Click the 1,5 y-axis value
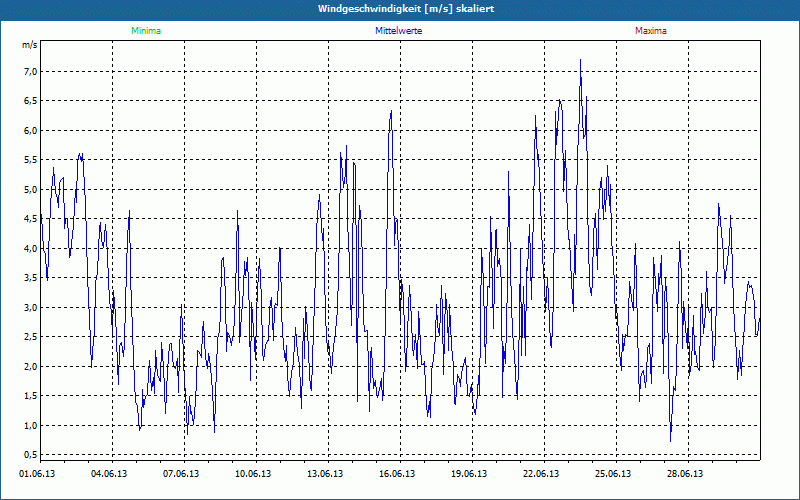 (x=32, y=396)
